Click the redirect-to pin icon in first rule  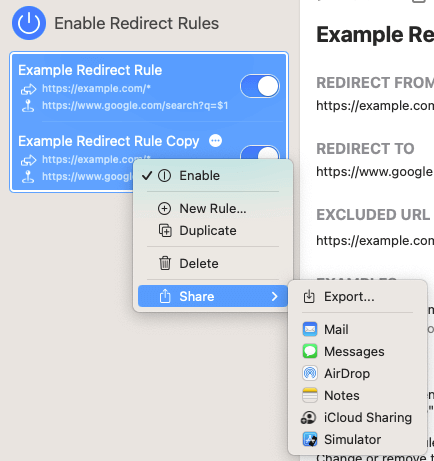[28, 106]
